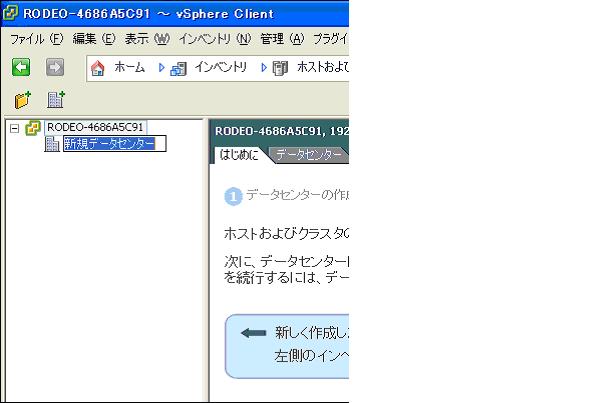The width and height of the screenshot is (612, 403).
Task: Go to ホストおよび breadcrumb entry
Action: pos(322,67)
